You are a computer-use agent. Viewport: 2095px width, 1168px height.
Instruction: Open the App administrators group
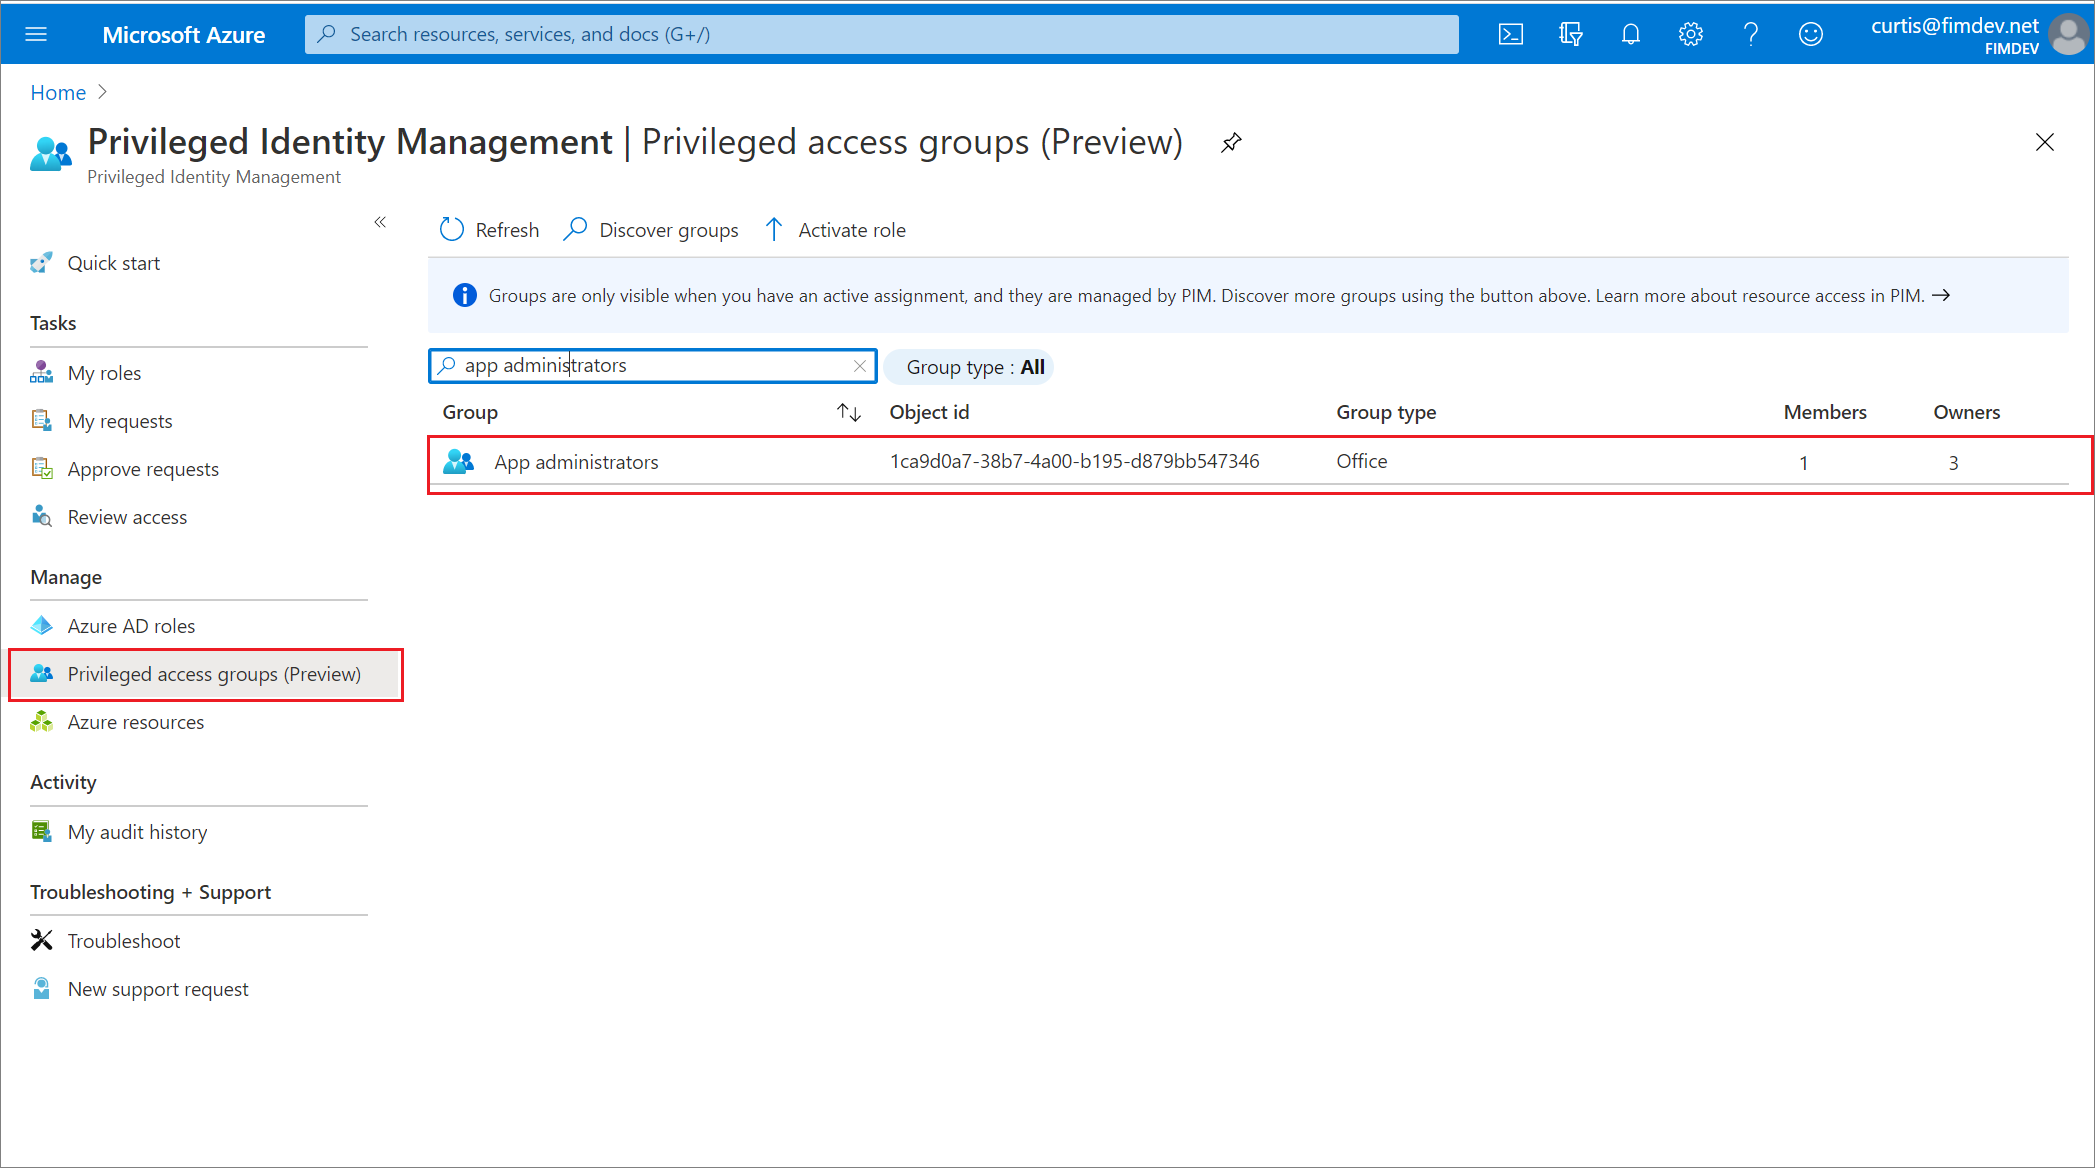coord(576,462)
